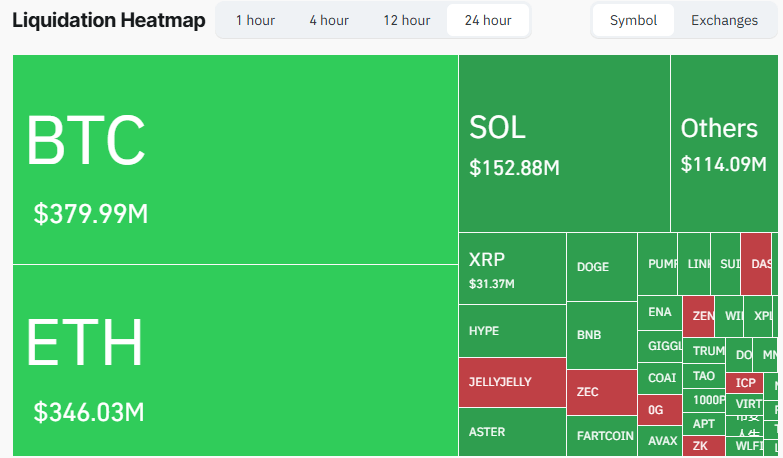Select the BNB heatmap tile

tap(601, 335)
